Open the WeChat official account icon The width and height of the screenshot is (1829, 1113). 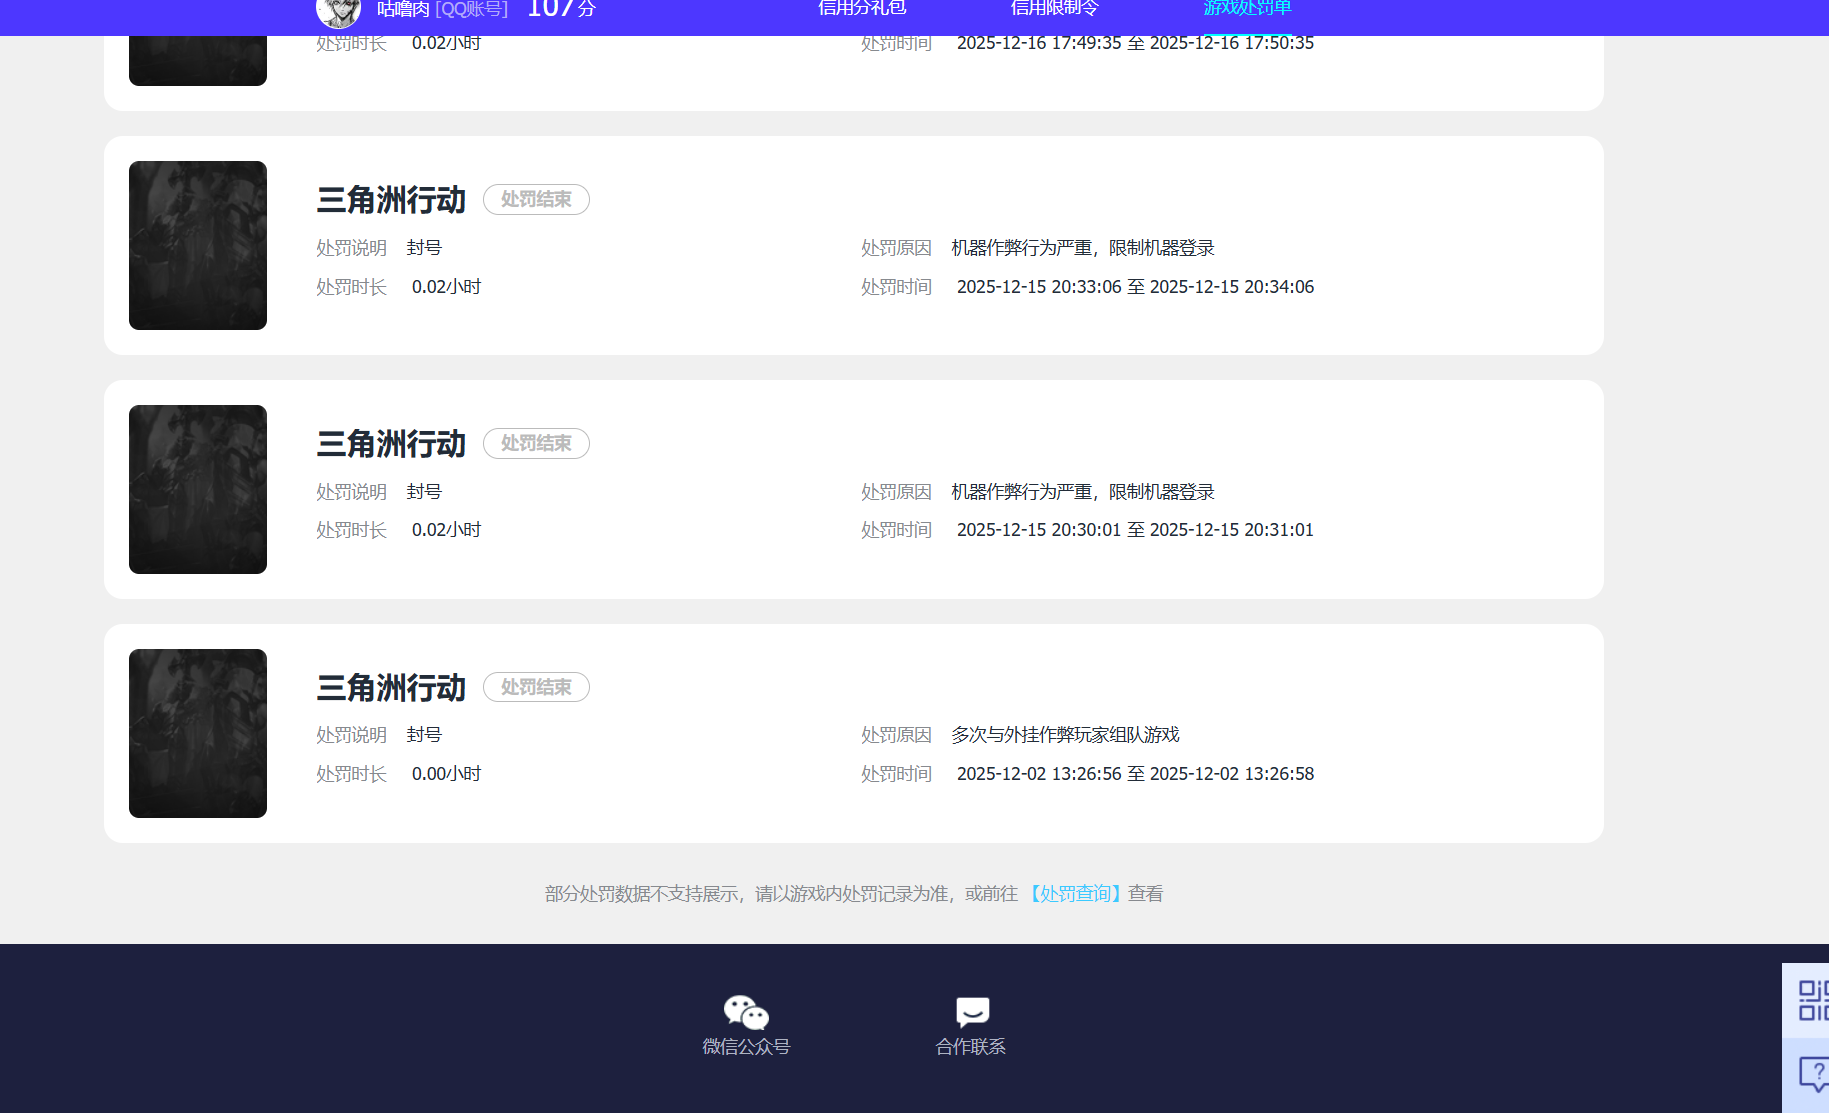(x=746, y=1012)
